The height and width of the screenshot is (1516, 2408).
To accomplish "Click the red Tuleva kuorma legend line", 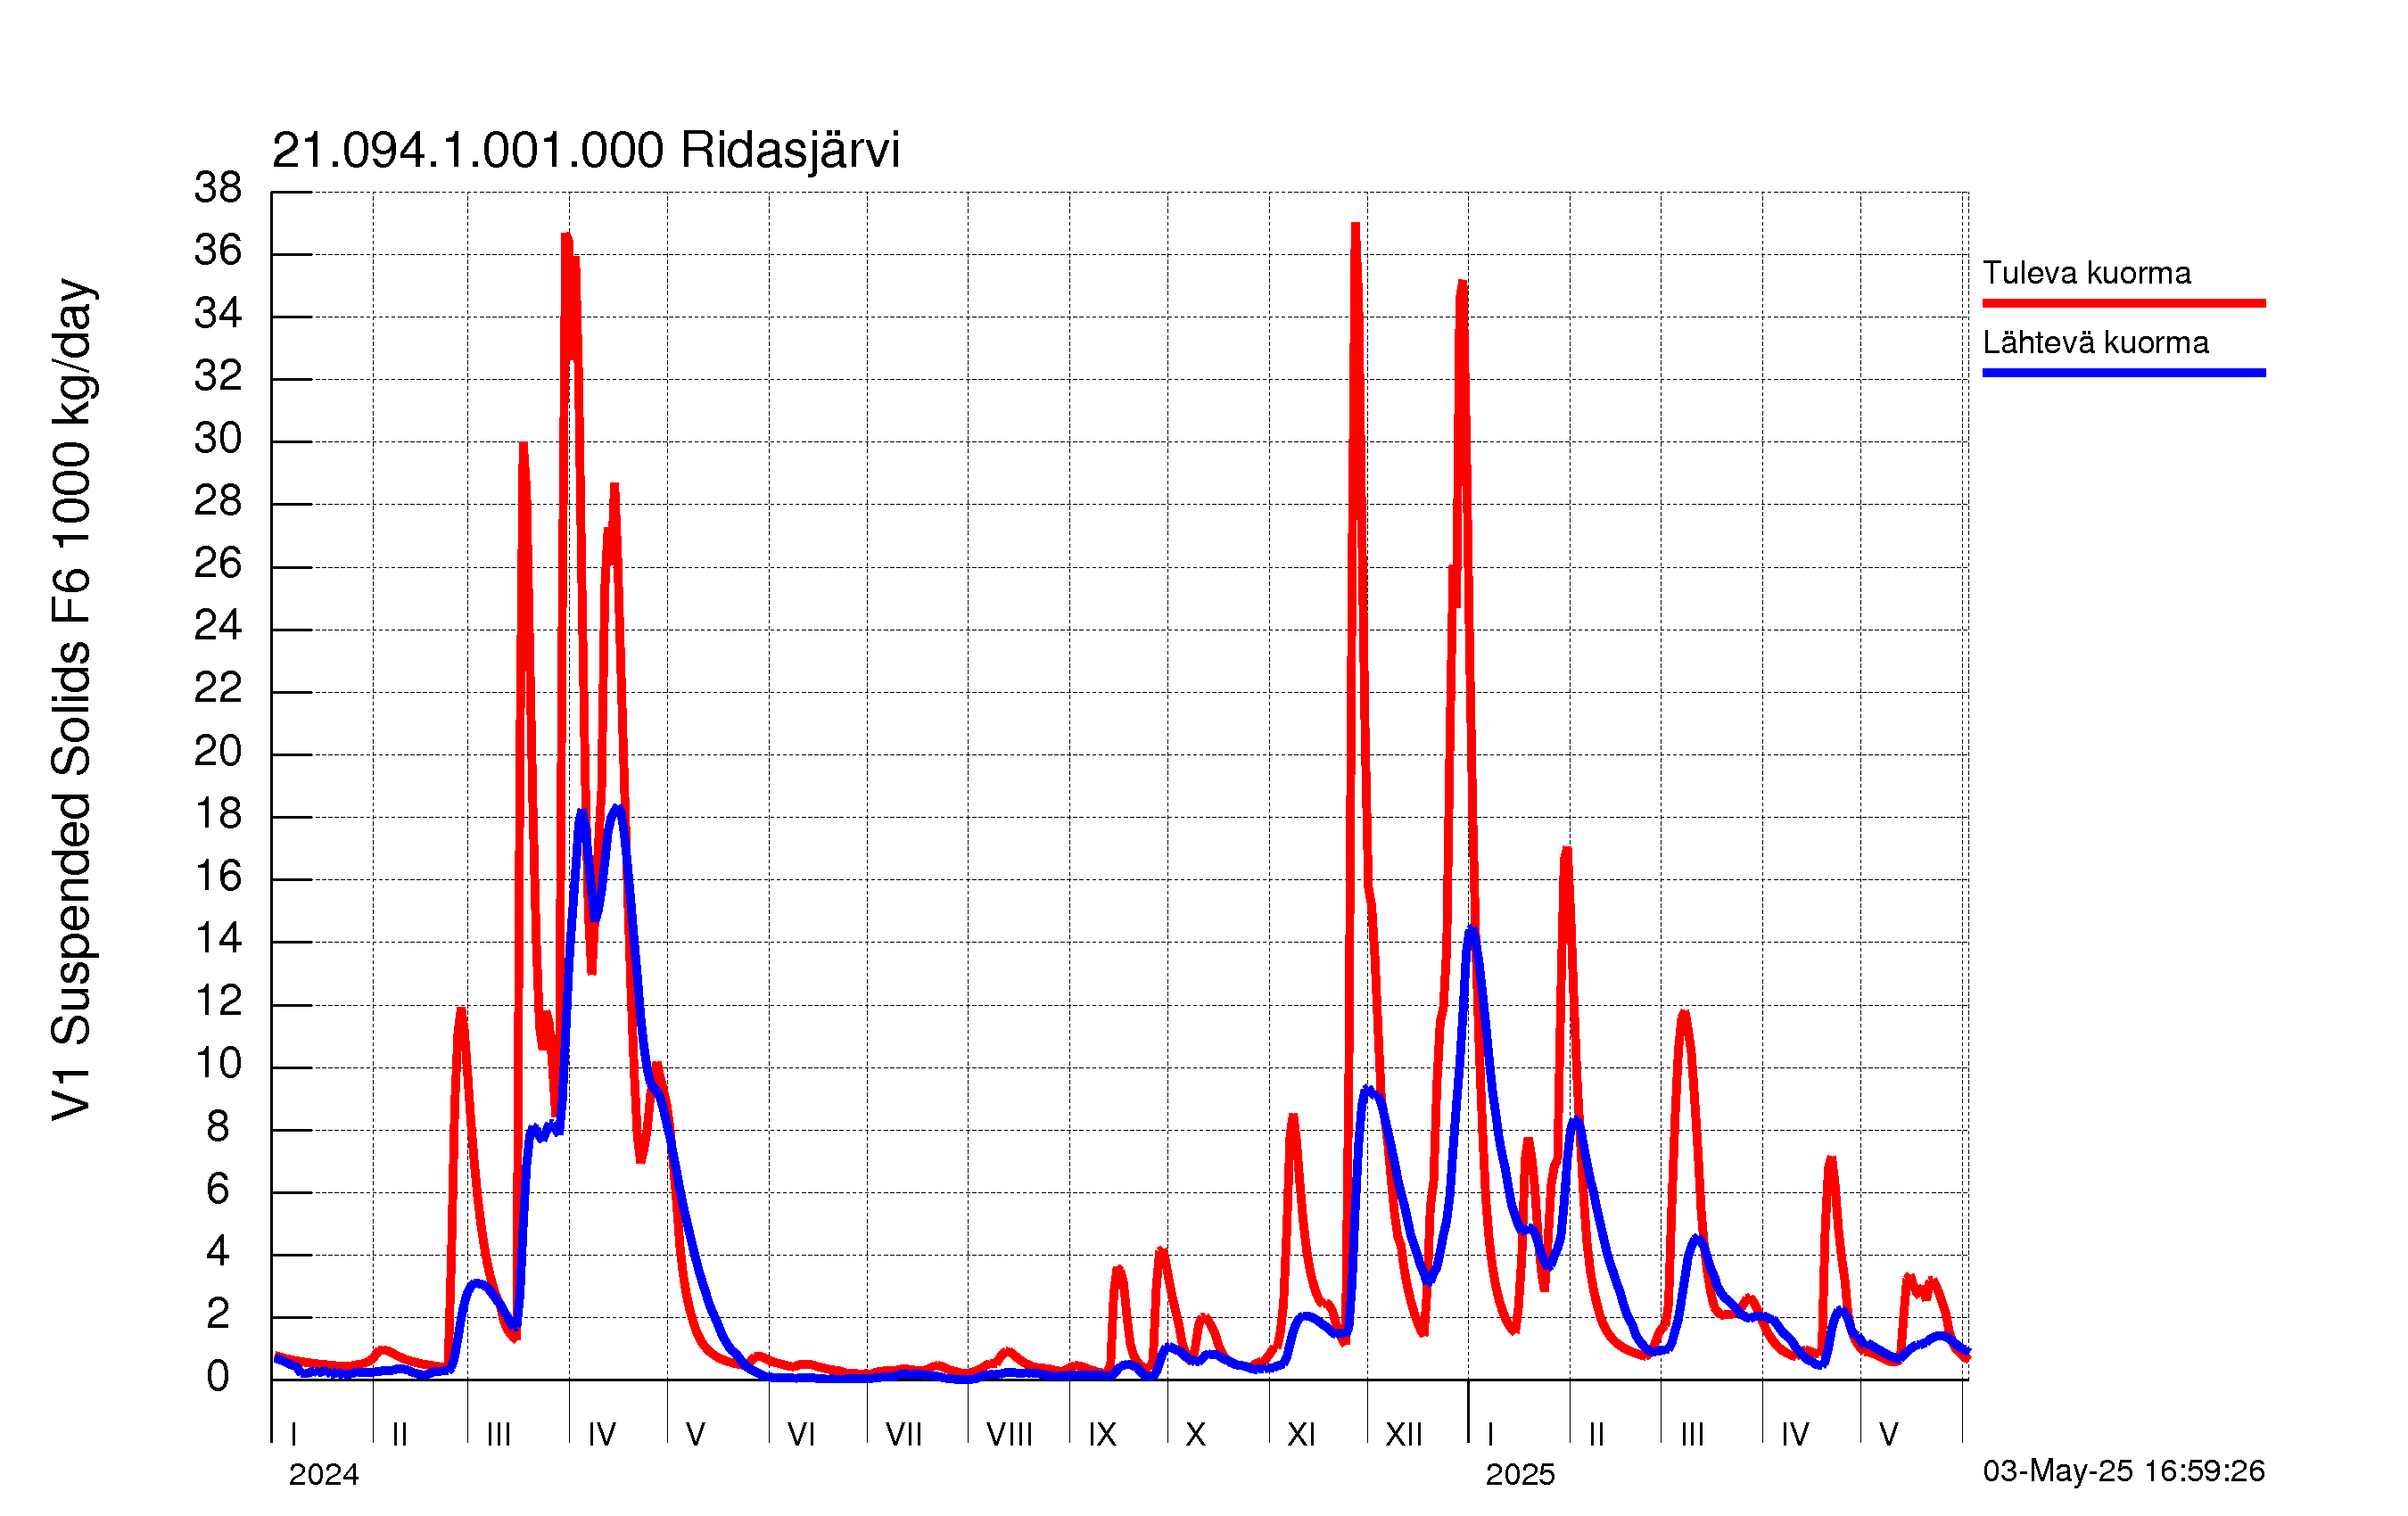I will (2123, 303).
